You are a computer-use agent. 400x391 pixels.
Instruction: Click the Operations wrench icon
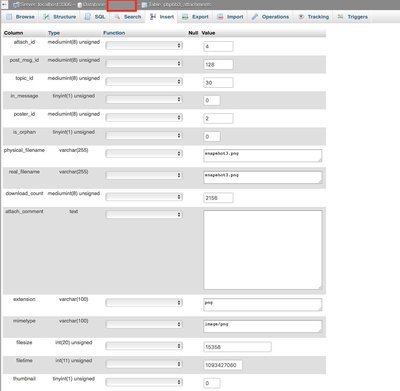pyautogui.click(x=255, y=17)
